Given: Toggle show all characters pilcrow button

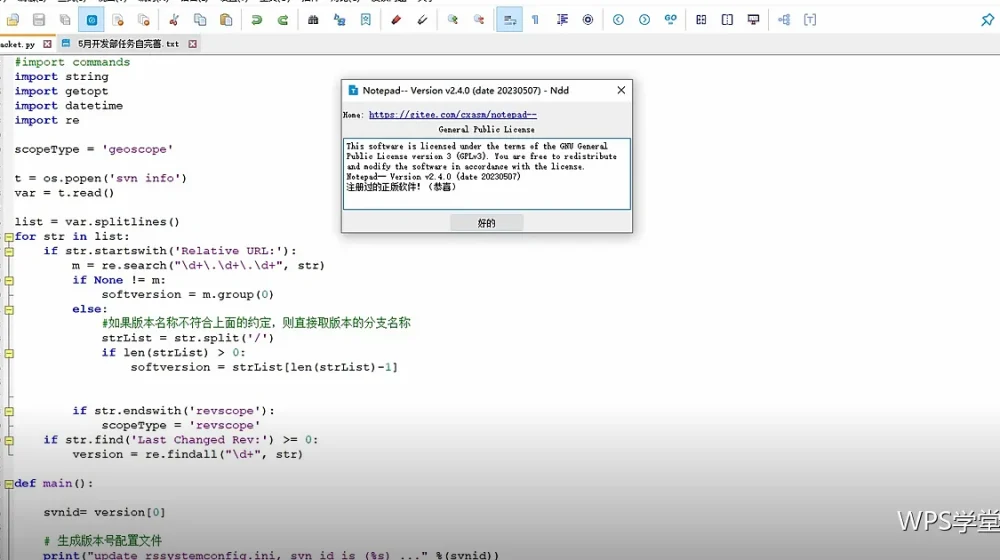Looking at the screenshot, I should point(536,20).
